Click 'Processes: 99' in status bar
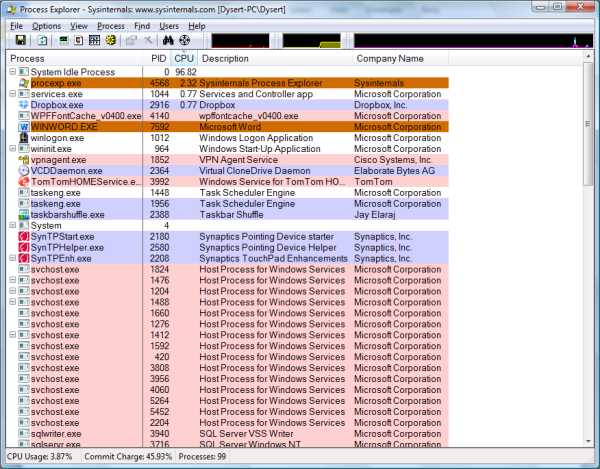The height and width of the screenshot is (469, 600). click(x=202, y=457)
